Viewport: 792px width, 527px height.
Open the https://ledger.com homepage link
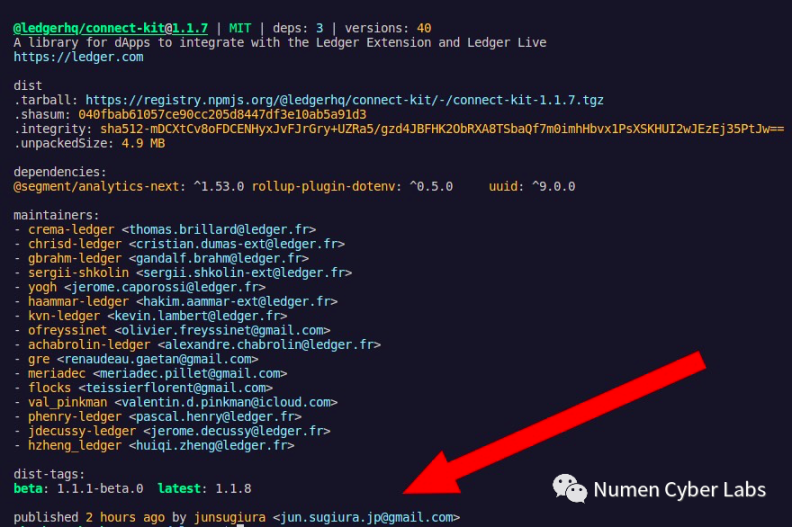tap(78, 57)
